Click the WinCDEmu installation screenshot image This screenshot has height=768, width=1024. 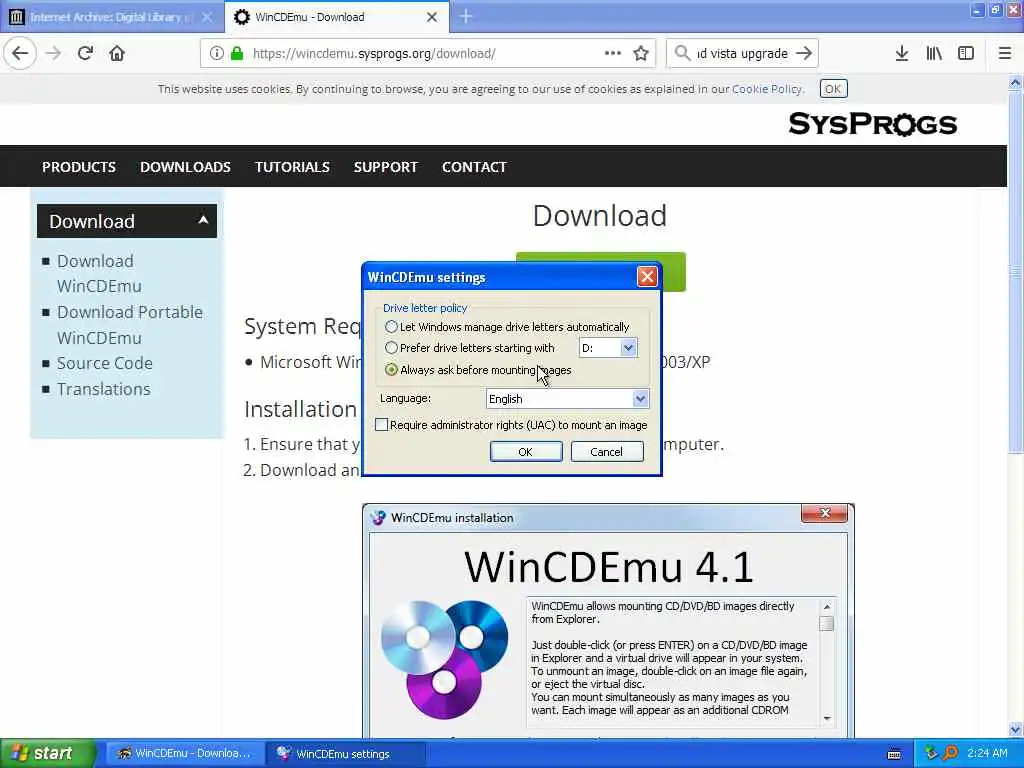click(x=608, y=620)
